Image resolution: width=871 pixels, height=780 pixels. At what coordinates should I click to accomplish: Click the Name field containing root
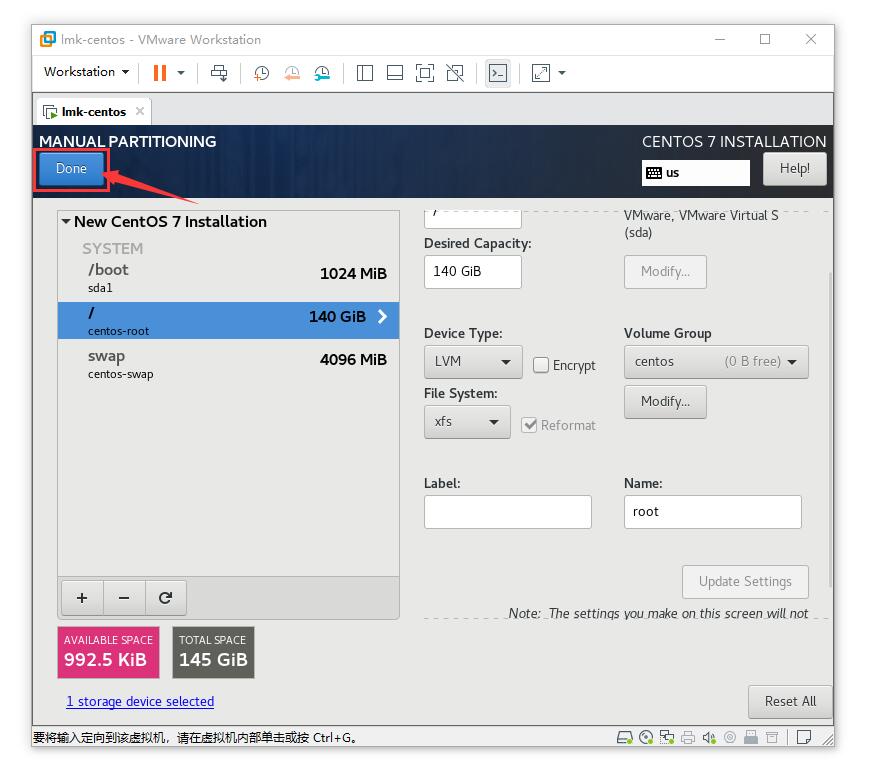point(713,512)
